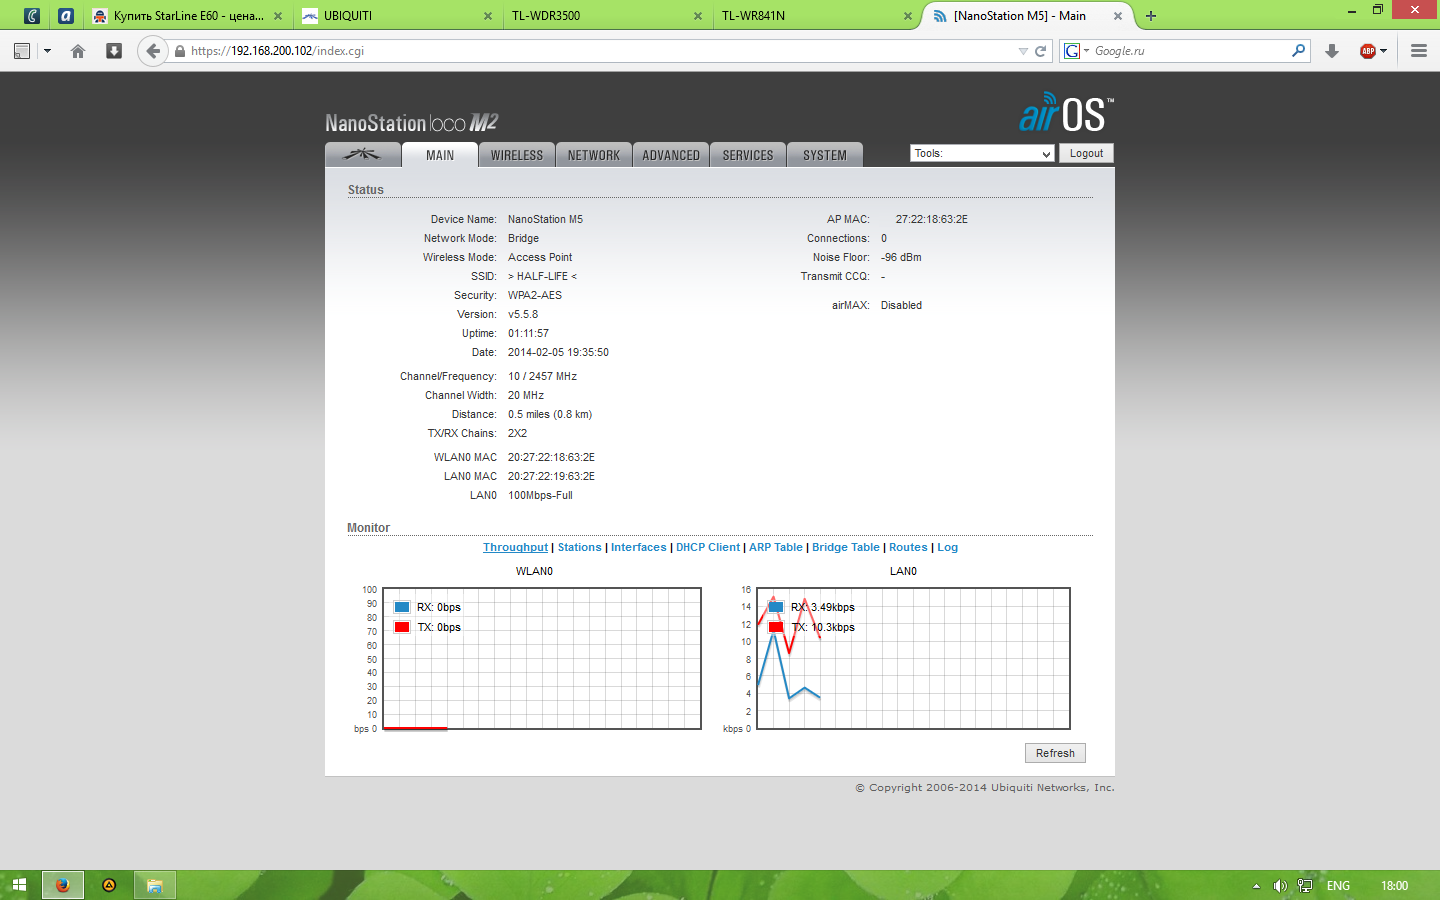The height and width of the screenshot is (900, 1440).
Task: Refresh the status page
Action: [x=1055, y=753]
